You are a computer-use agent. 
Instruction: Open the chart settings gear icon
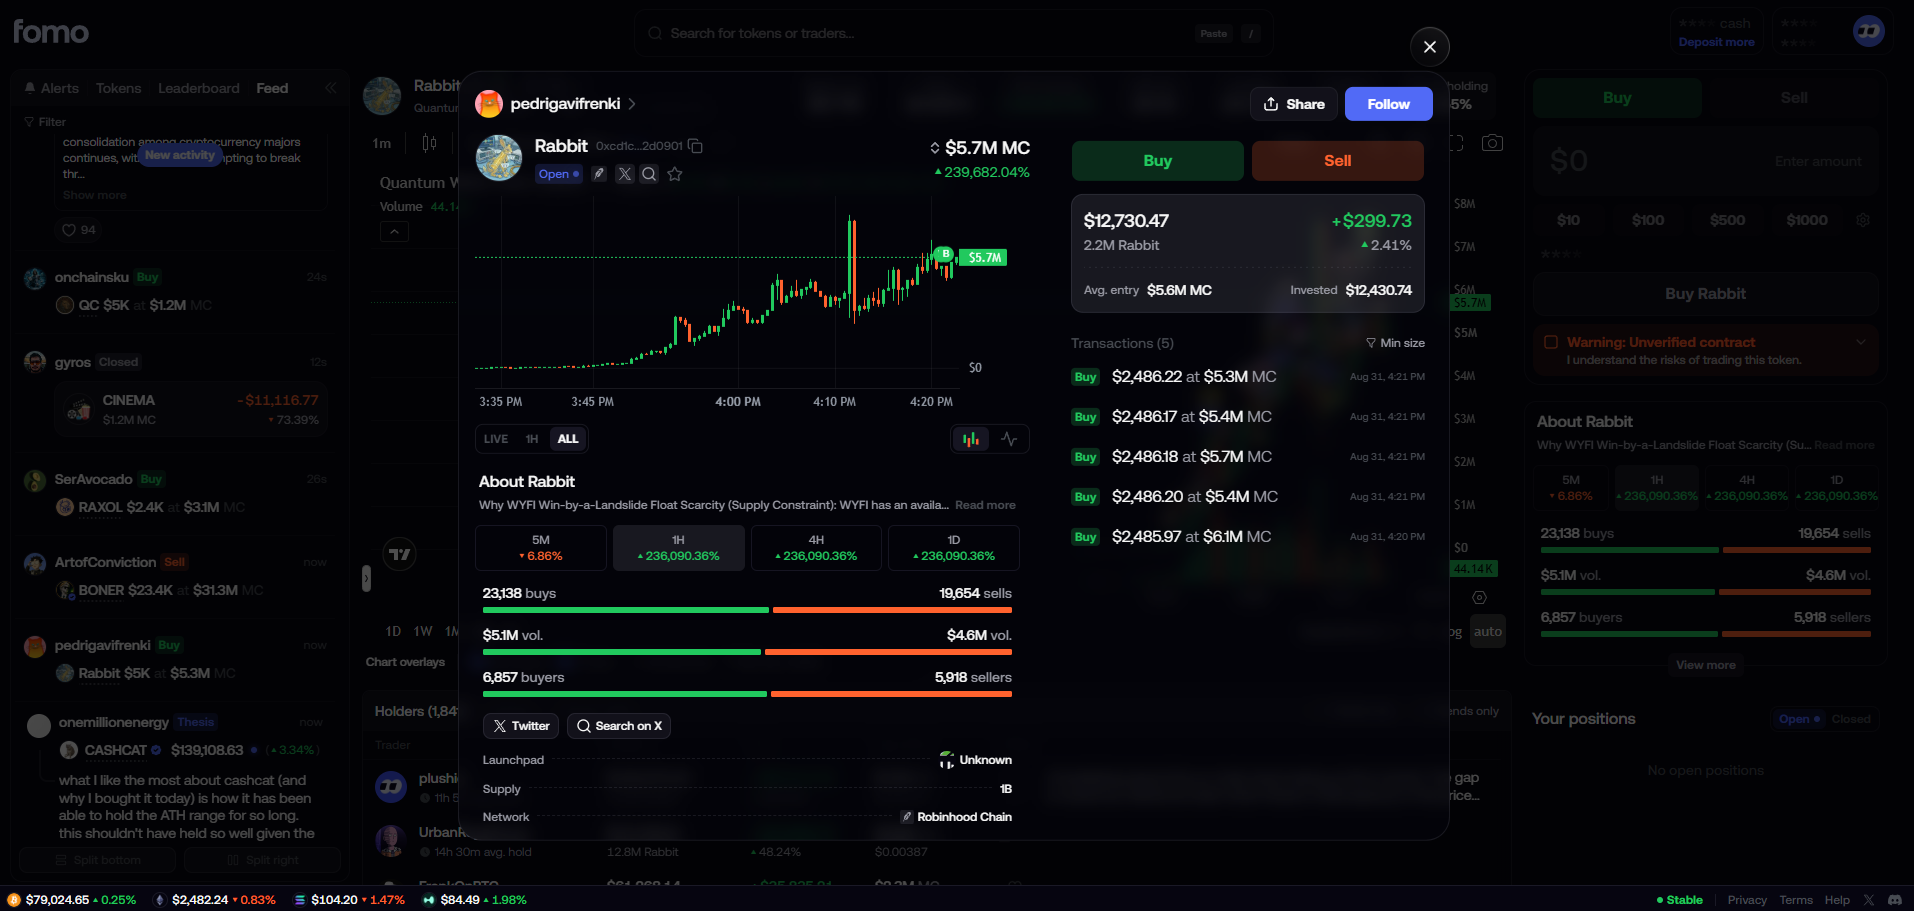point(1480,597)
